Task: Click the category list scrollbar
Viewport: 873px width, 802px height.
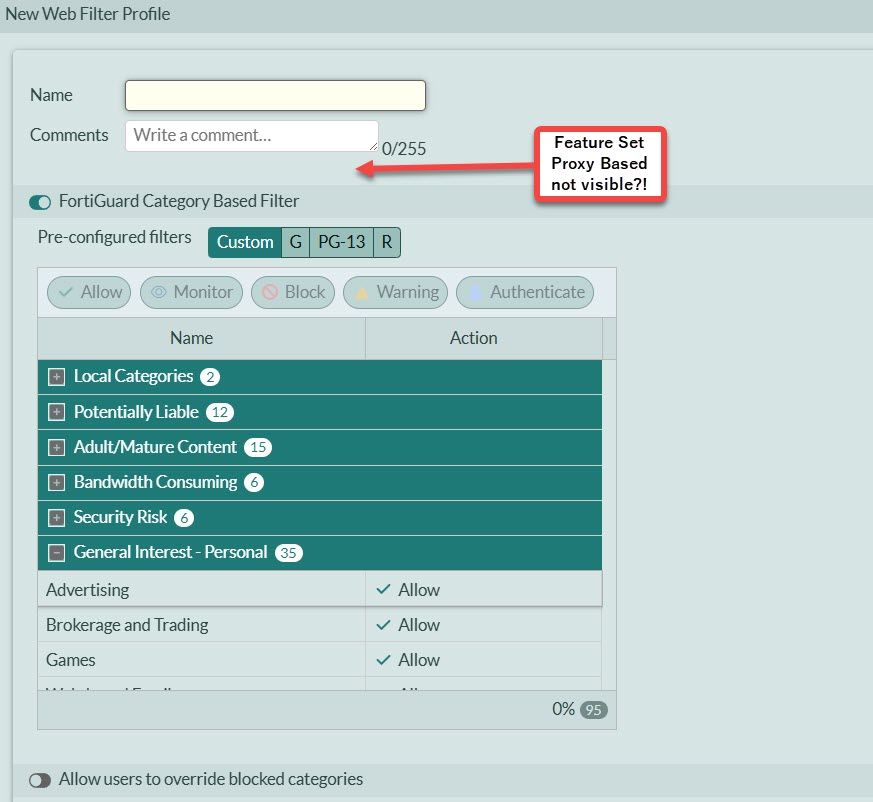Action: [609, 525]
